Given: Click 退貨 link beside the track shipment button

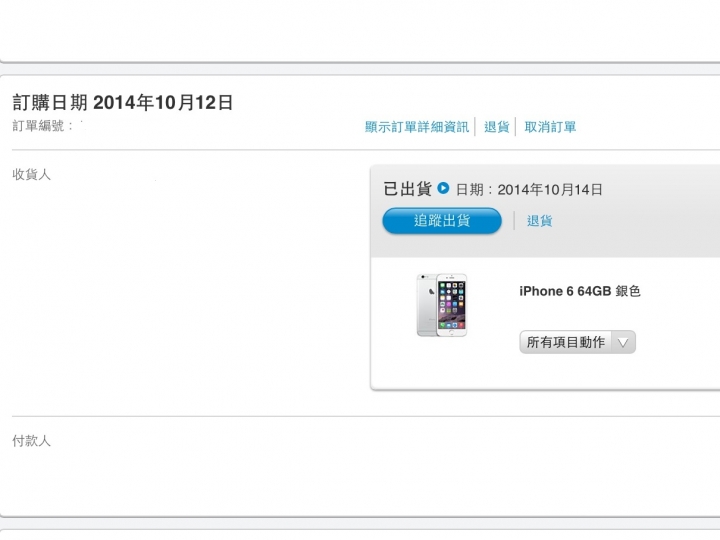Looking at the screenshot, I should point(540,221).
